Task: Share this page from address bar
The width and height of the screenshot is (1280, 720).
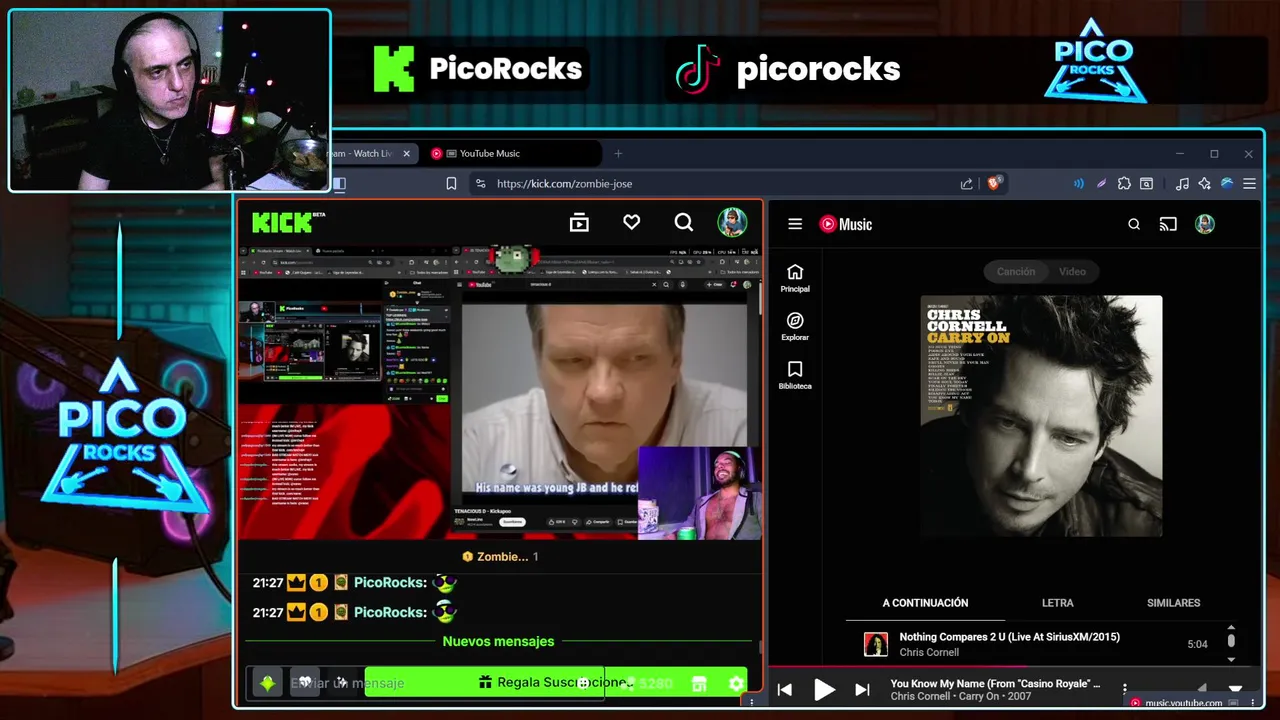Action: click(966, 183)
